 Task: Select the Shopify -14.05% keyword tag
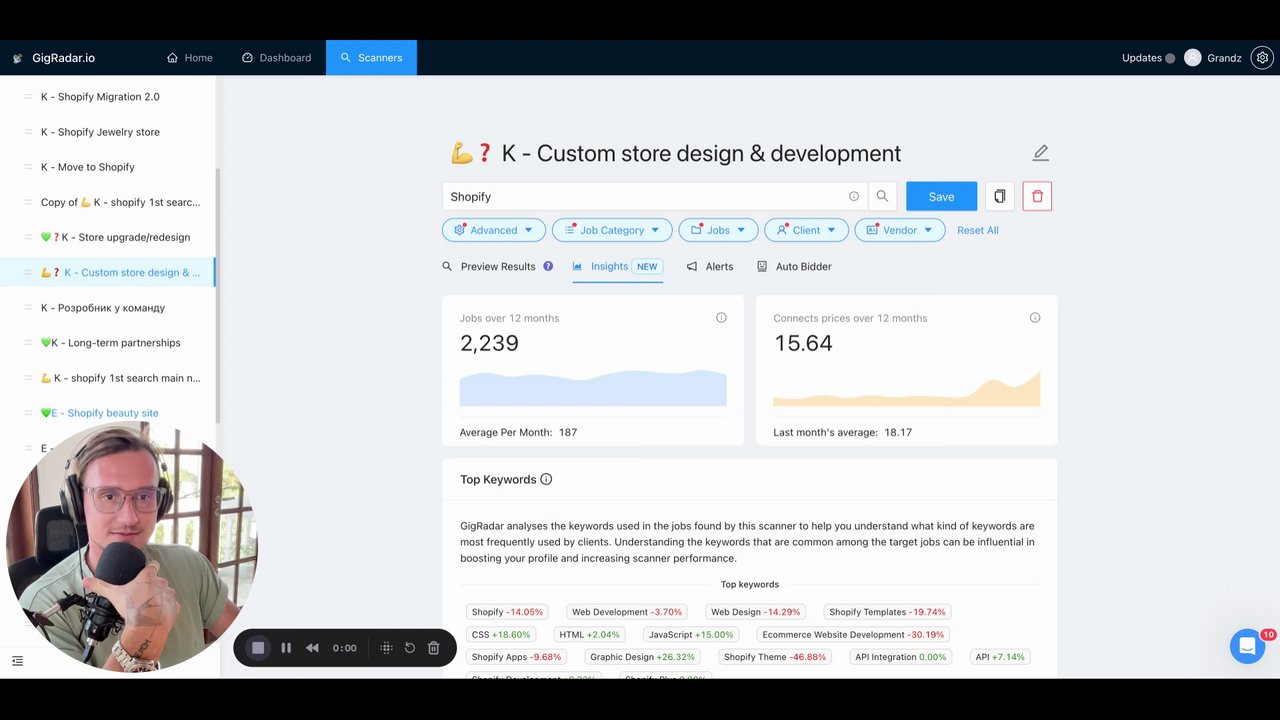[x=507, y=612]
